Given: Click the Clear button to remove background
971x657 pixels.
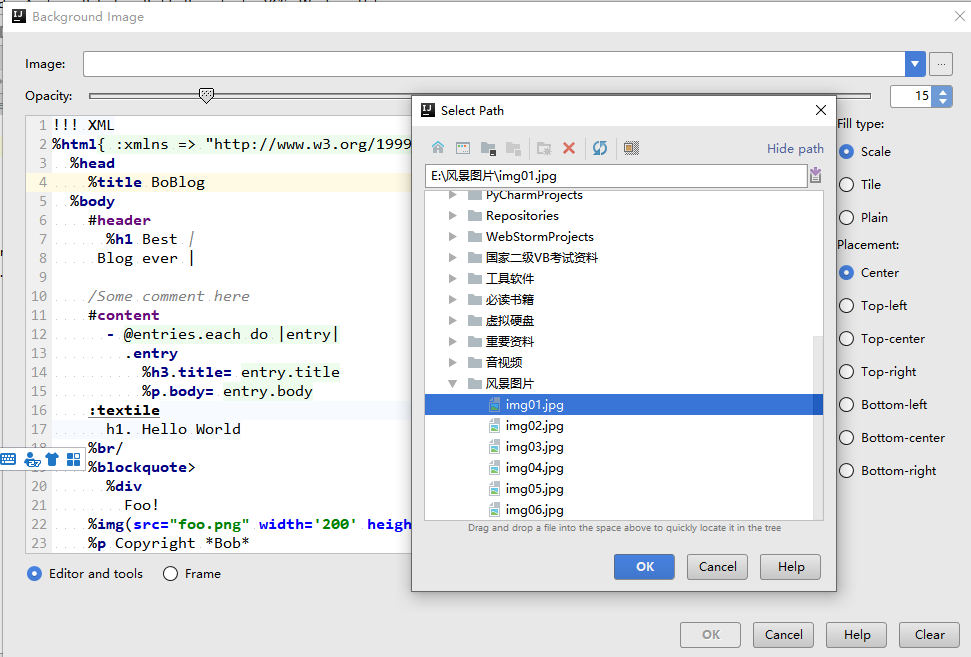Looking at the screenshot, I should (x=929, y=634).
